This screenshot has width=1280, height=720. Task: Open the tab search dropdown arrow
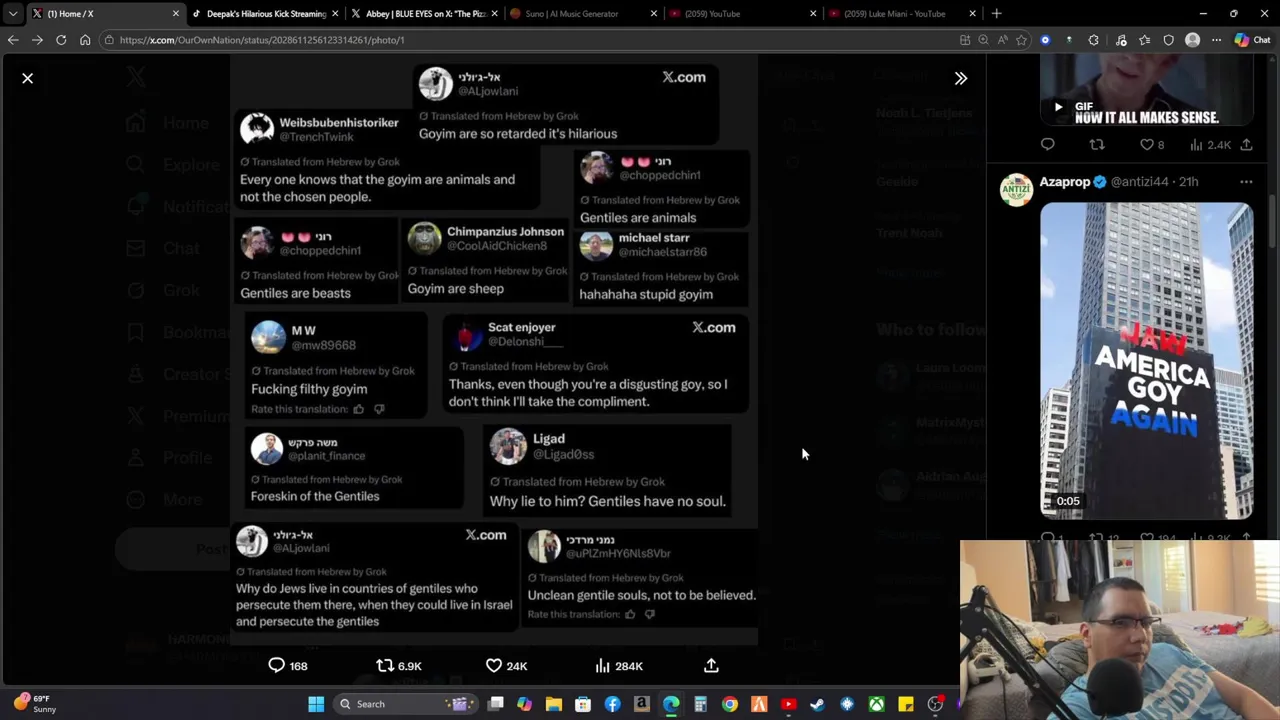point(12,14)
